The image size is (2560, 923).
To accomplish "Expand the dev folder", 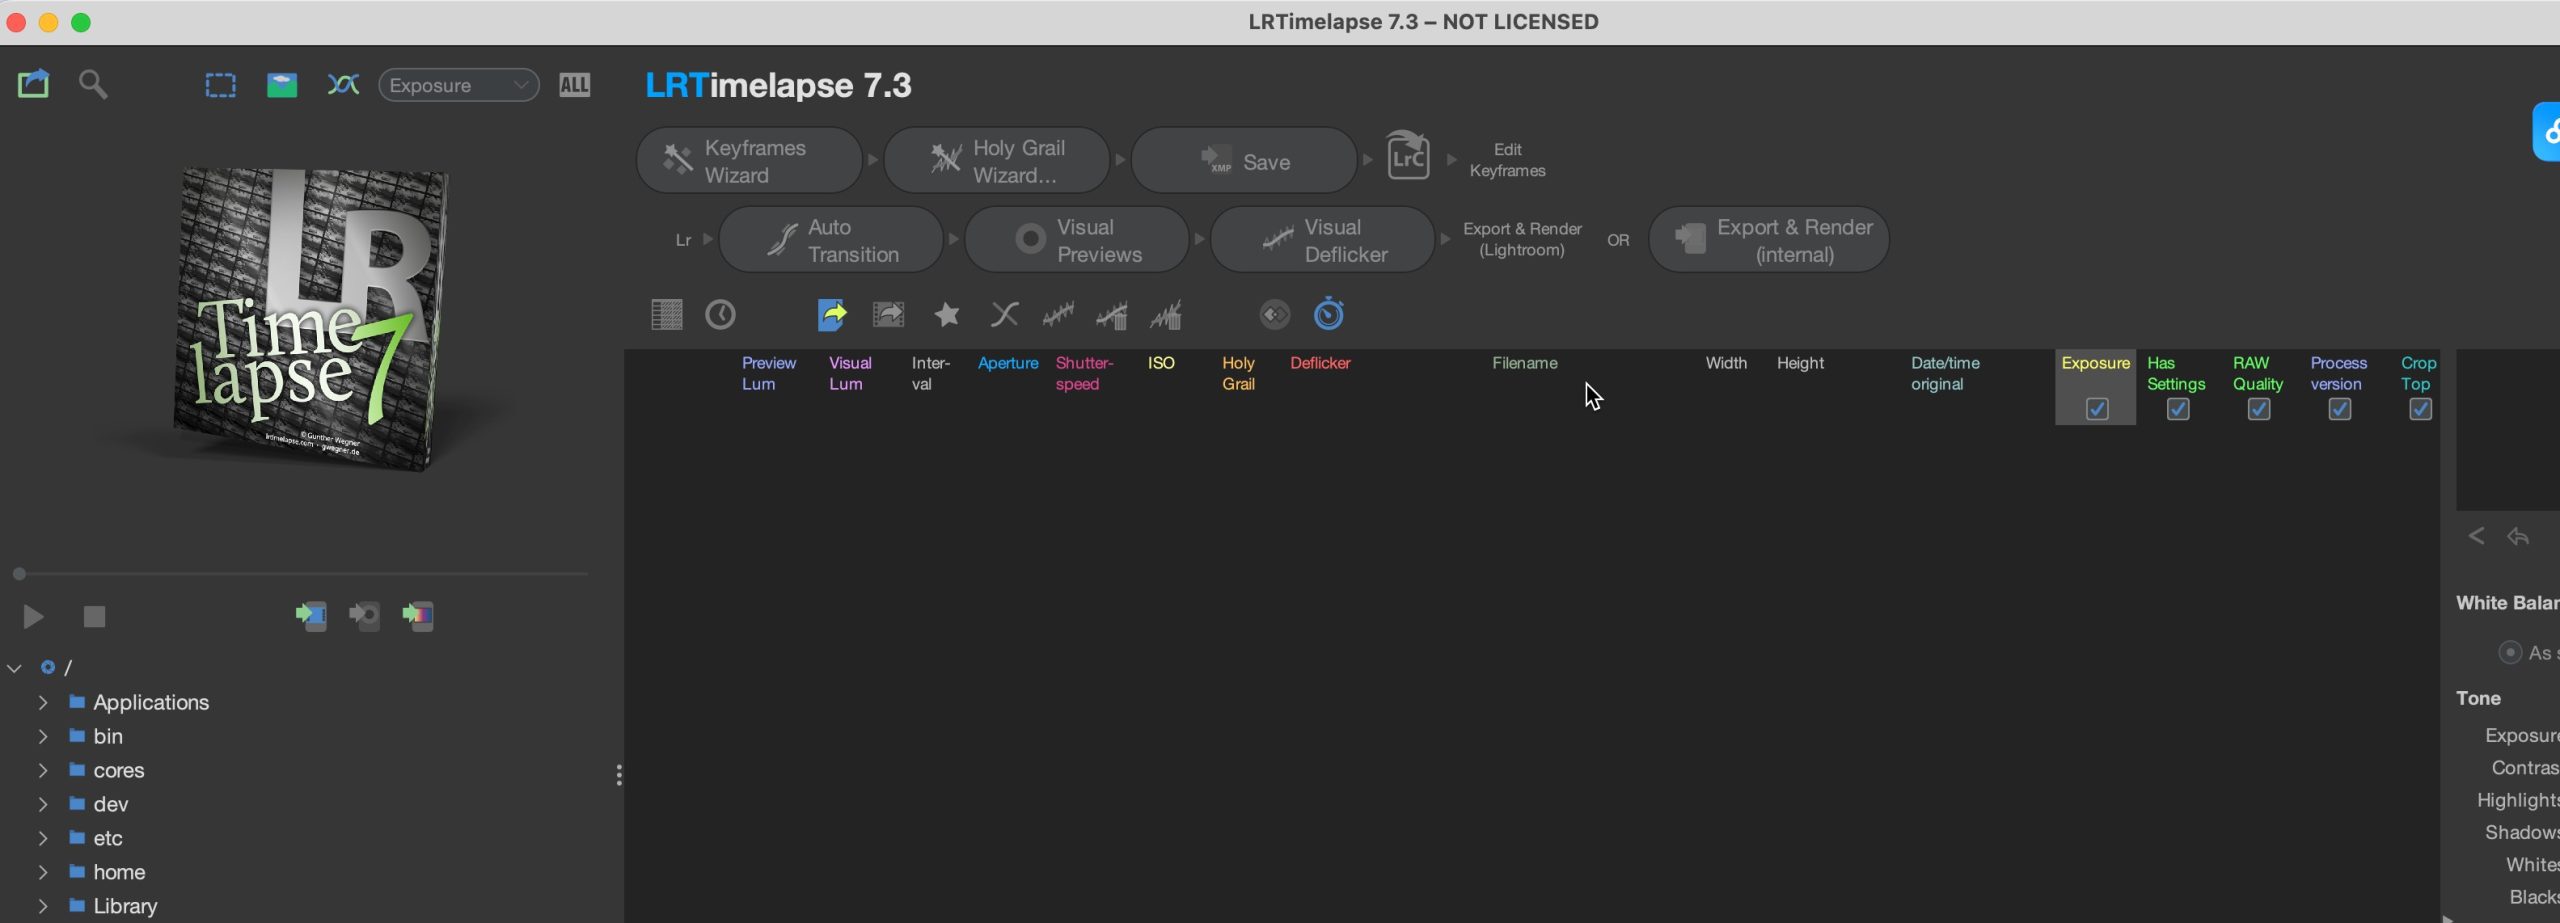I will 43,804.
